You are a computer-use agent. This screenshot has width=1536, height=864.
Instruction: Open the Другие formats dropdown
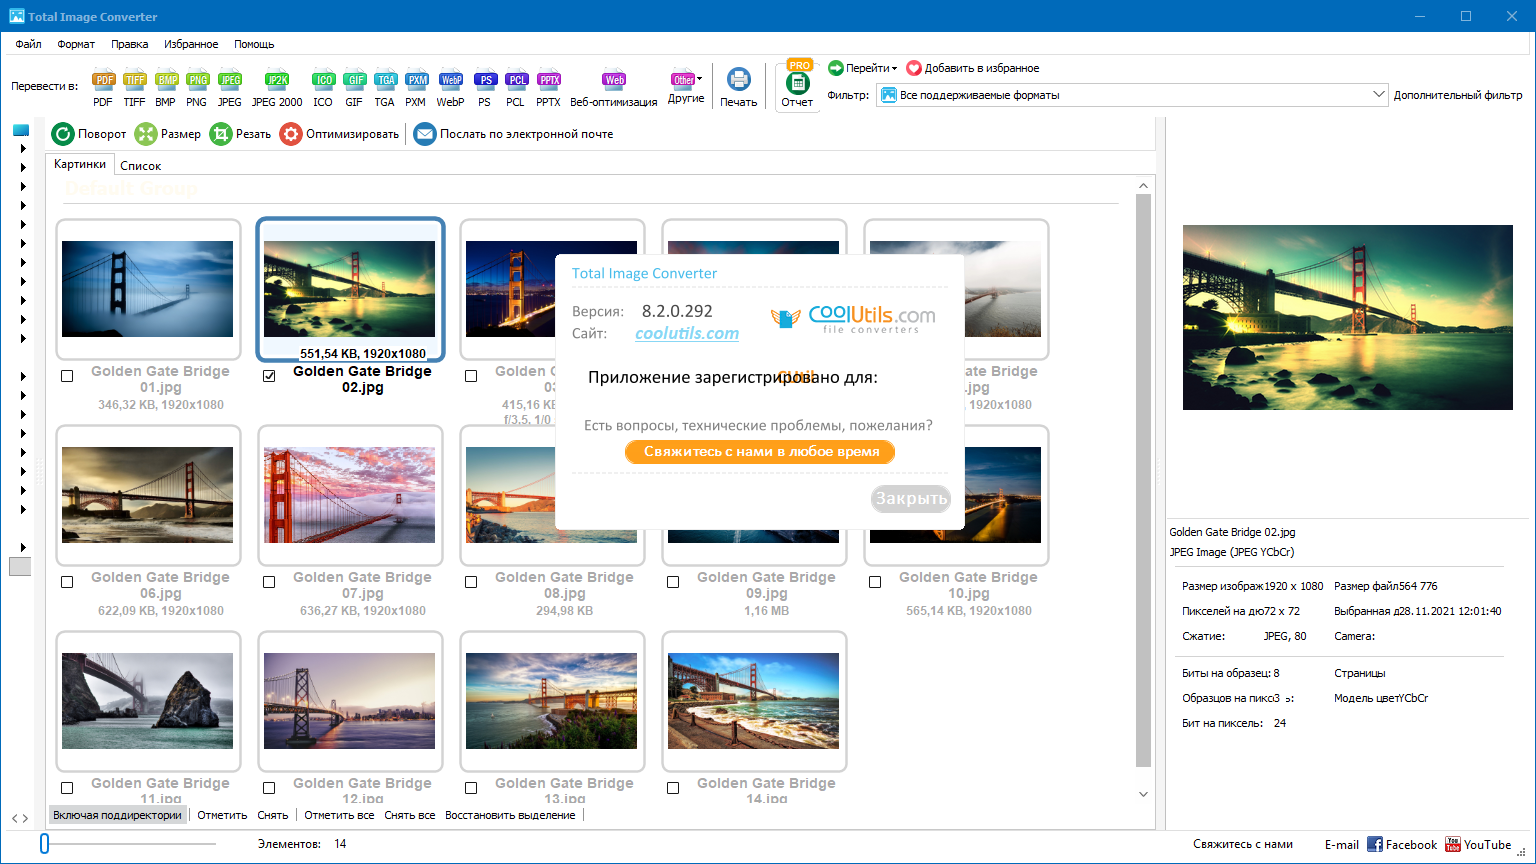pyautogui.click(x=686, y=81)
